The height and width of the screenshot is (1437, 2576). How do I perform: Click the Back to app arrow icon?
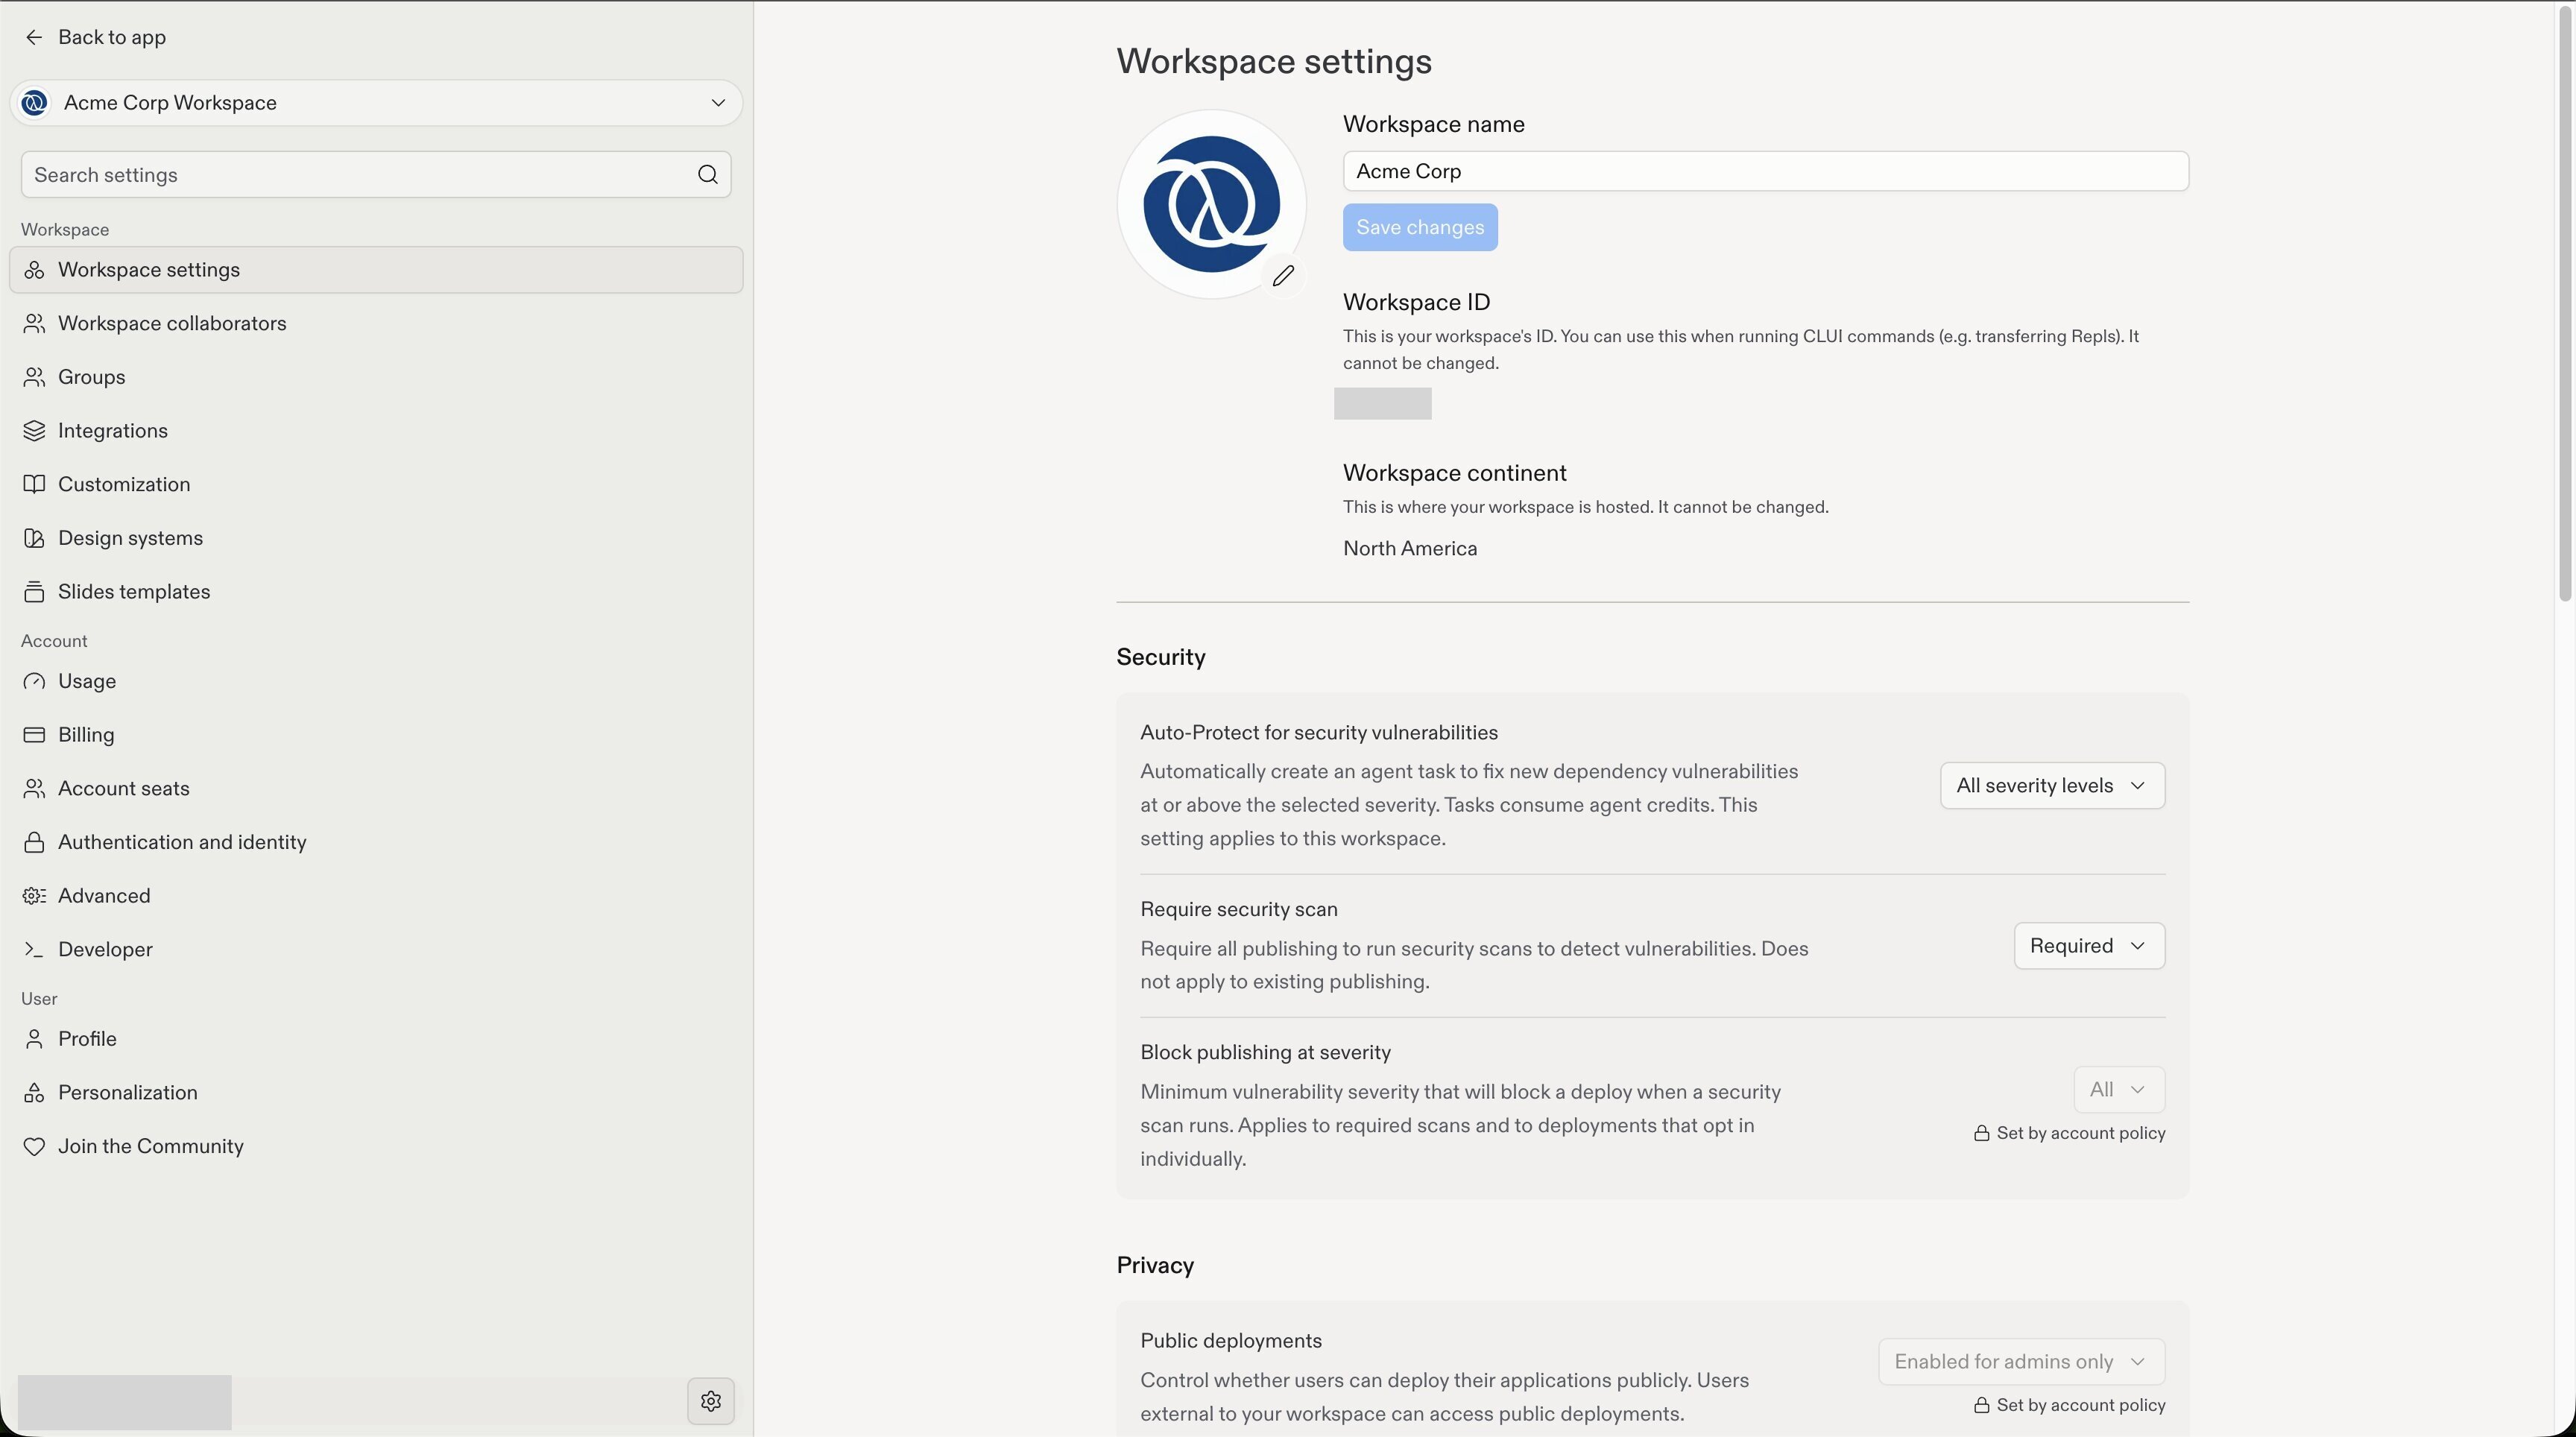click(34, 37)
